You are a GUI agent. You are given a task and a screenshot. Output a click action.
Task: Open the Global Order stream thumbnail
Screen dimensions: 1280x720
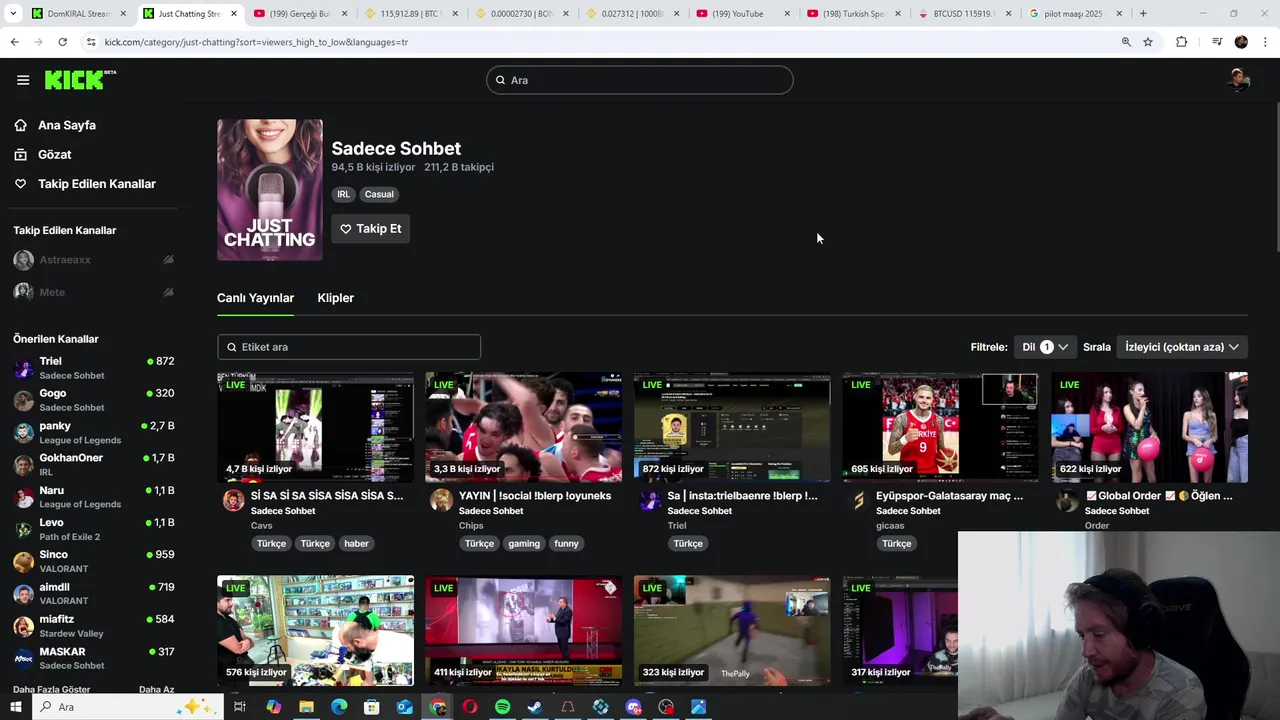[1149, 428]
